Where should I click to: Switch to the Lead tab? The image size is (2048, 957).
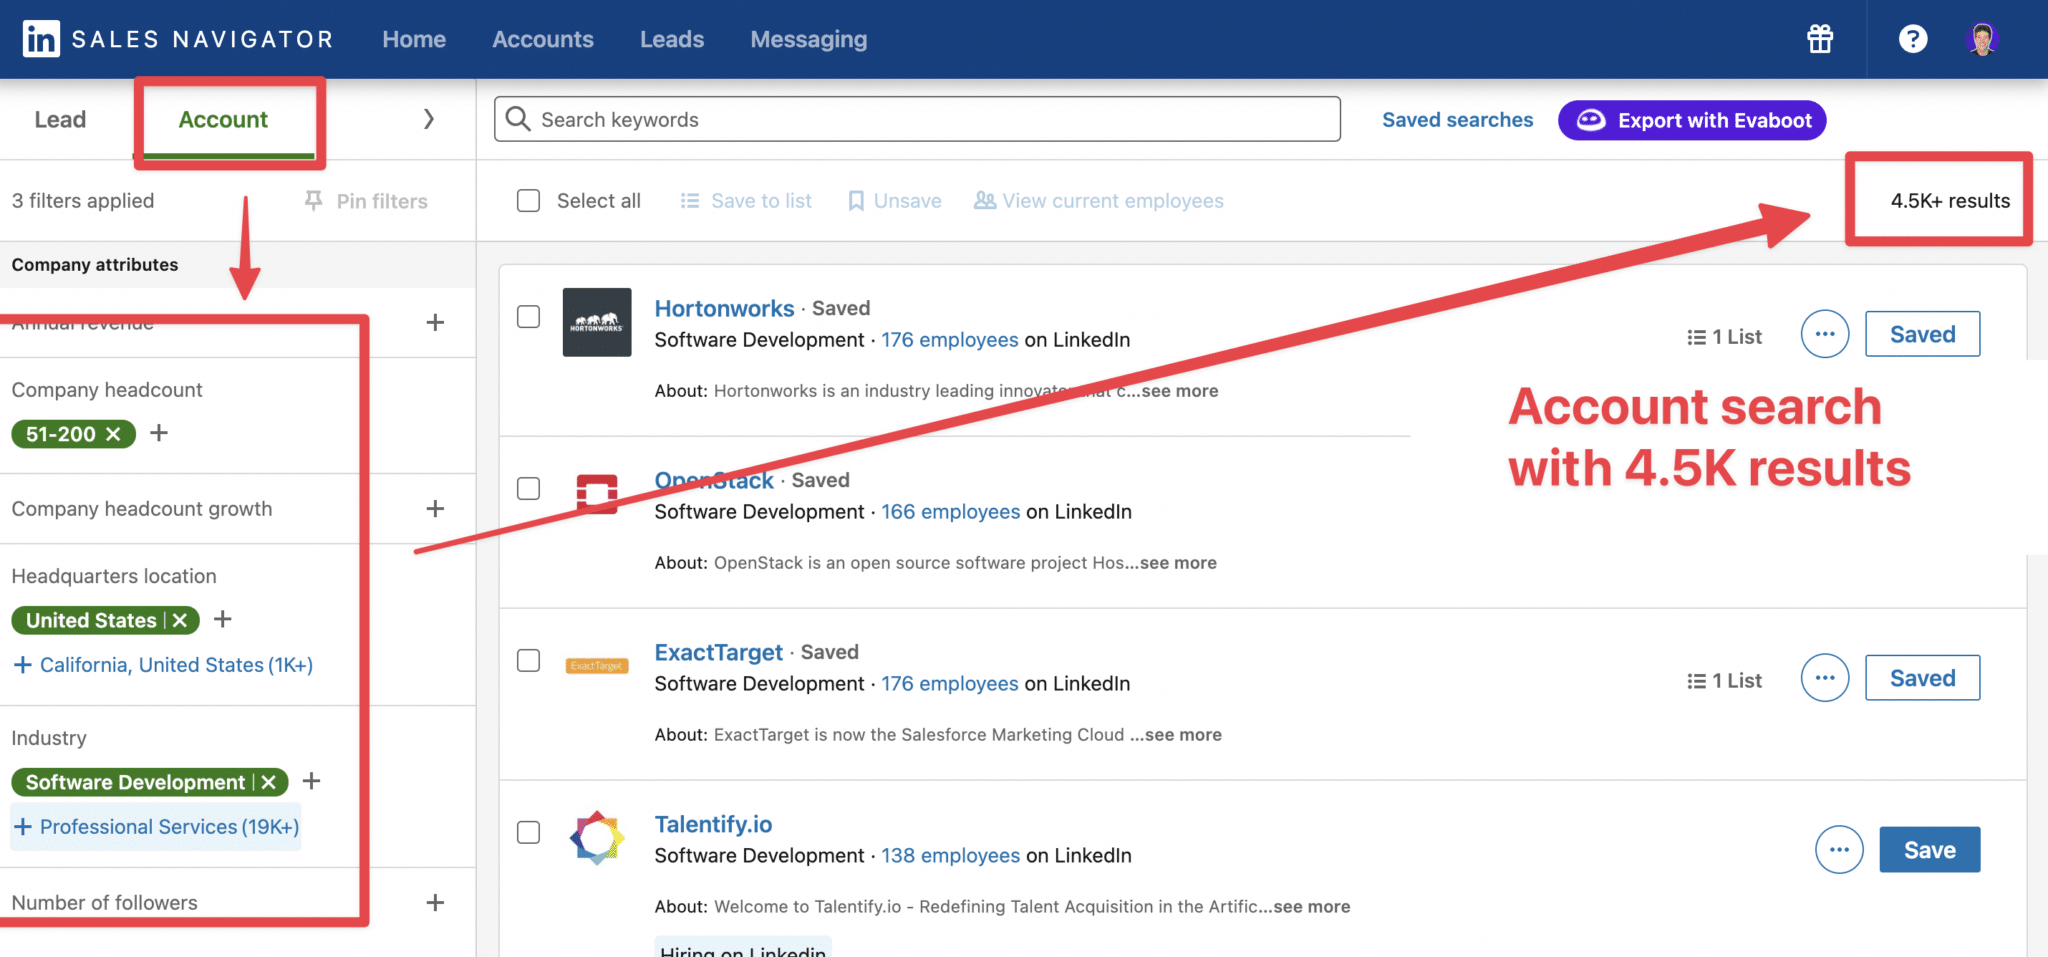pyautogui.click(x=60, y=120)
